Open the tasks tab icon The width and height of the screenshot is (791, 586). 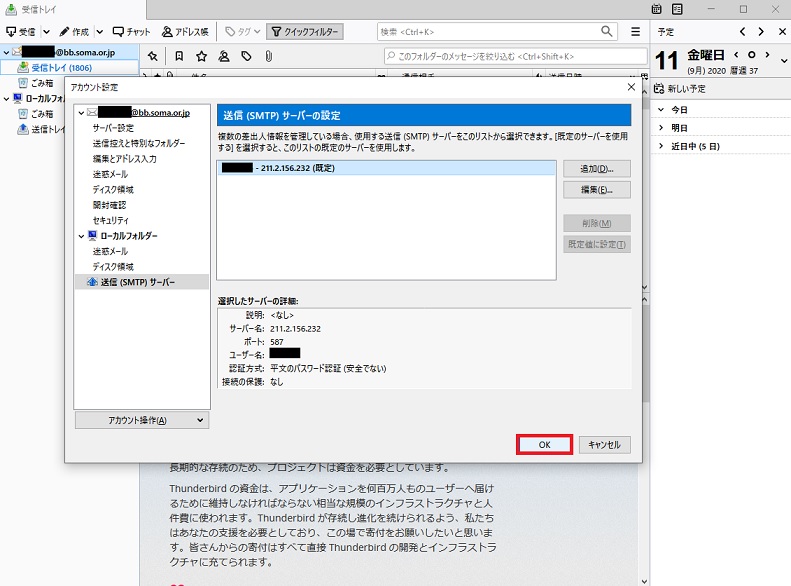[x=677, y=9]
